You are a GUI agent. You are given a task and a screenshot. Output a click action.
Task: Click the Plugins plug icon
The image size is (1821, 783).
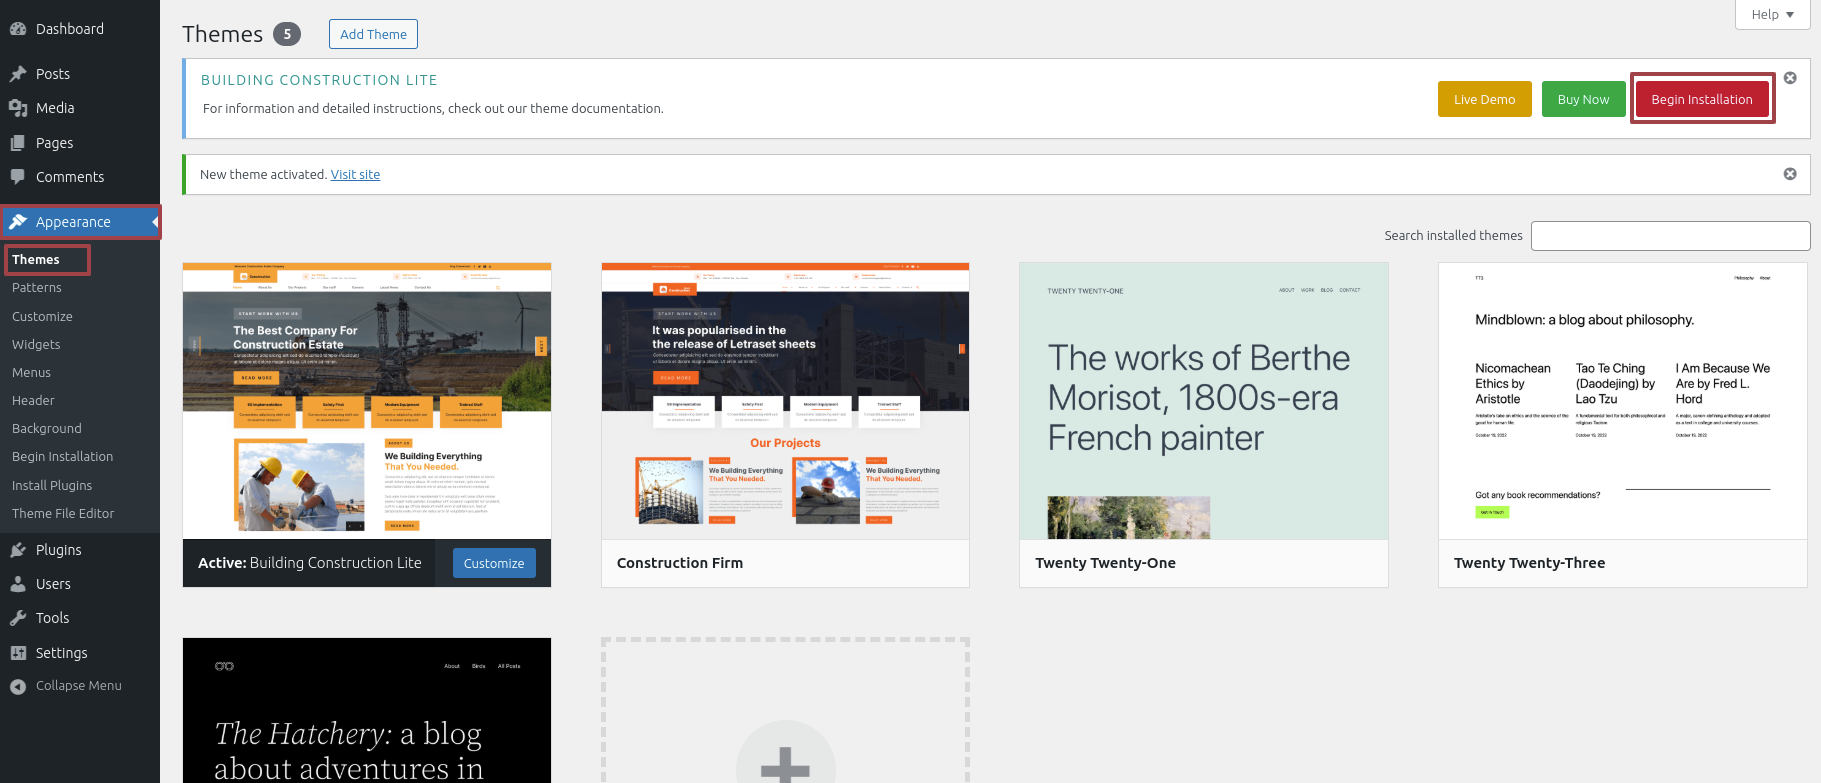tap(18, 550)
